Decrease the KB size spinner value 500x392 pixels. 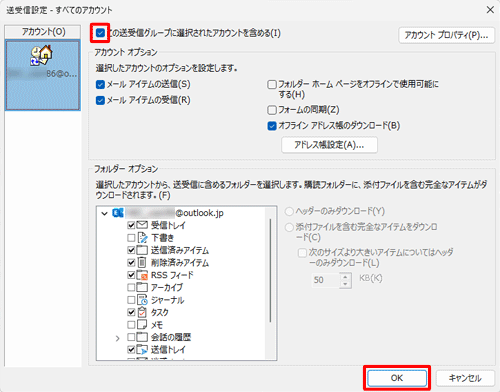tap(346, 284)
